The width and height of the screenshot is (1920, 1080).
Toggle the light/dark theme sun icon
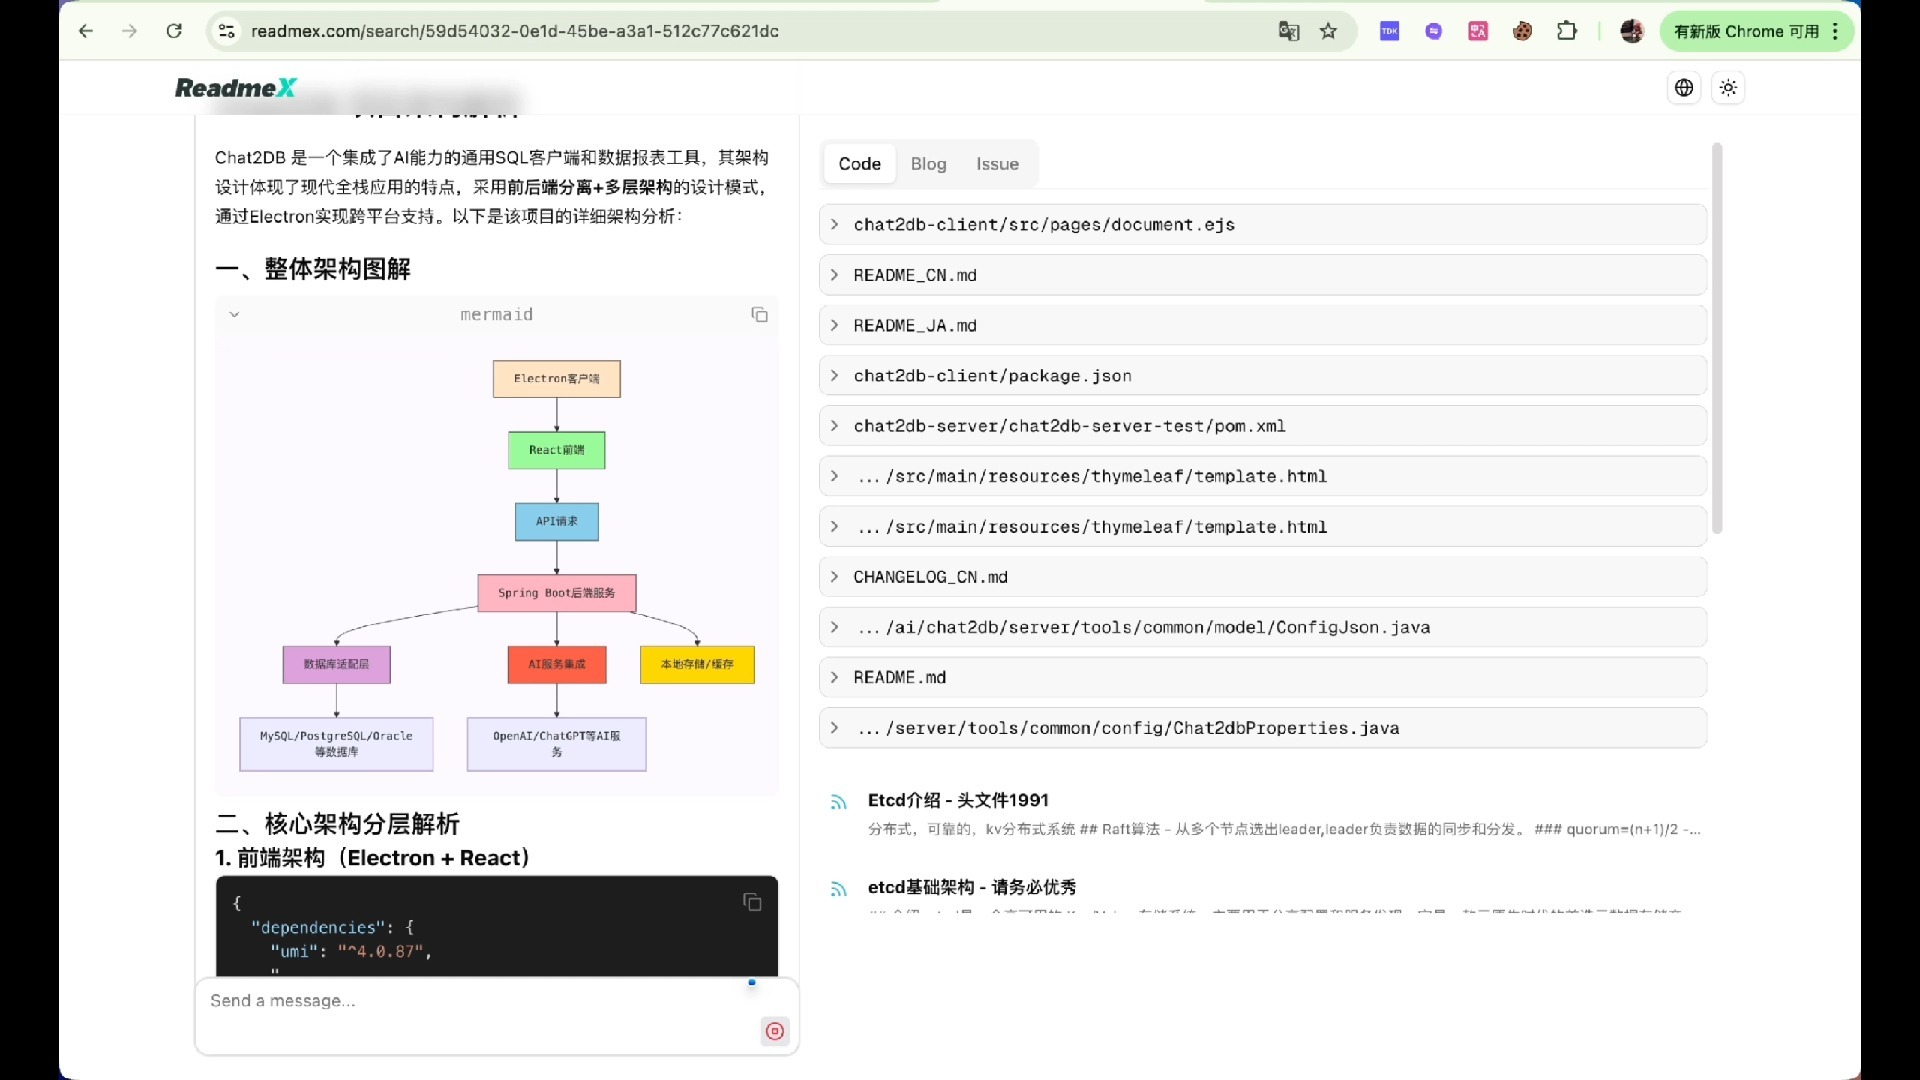[1728, 88]
